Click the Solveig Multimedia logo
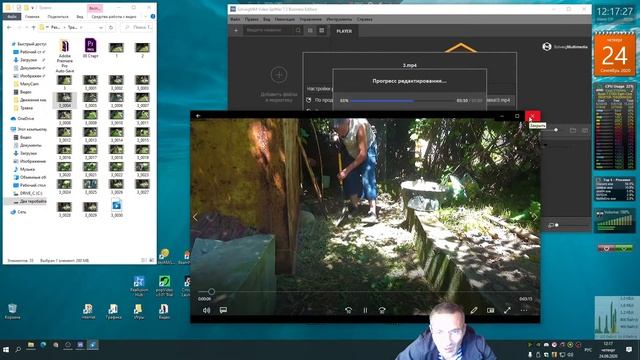Image resolution: width=640 pixels, height=360 pixels. [x=565, y=47]
